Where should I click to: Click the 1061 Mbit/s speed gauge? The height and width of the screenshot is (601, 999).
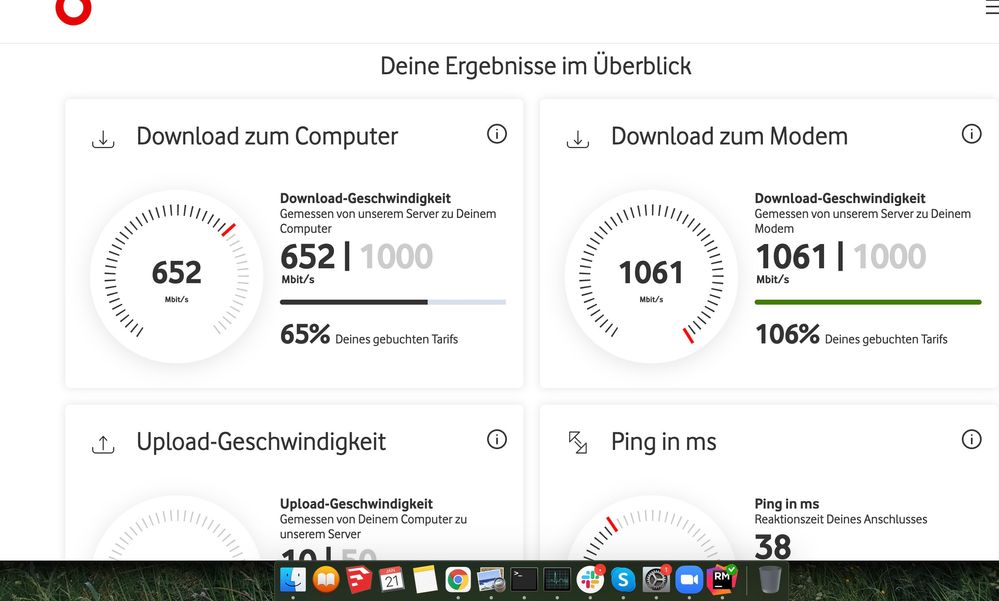(651, 277)
